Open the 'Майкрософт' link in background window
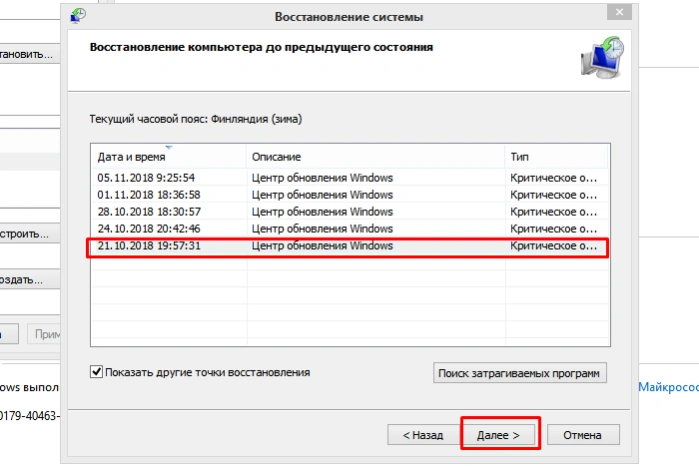 [668, 387]
